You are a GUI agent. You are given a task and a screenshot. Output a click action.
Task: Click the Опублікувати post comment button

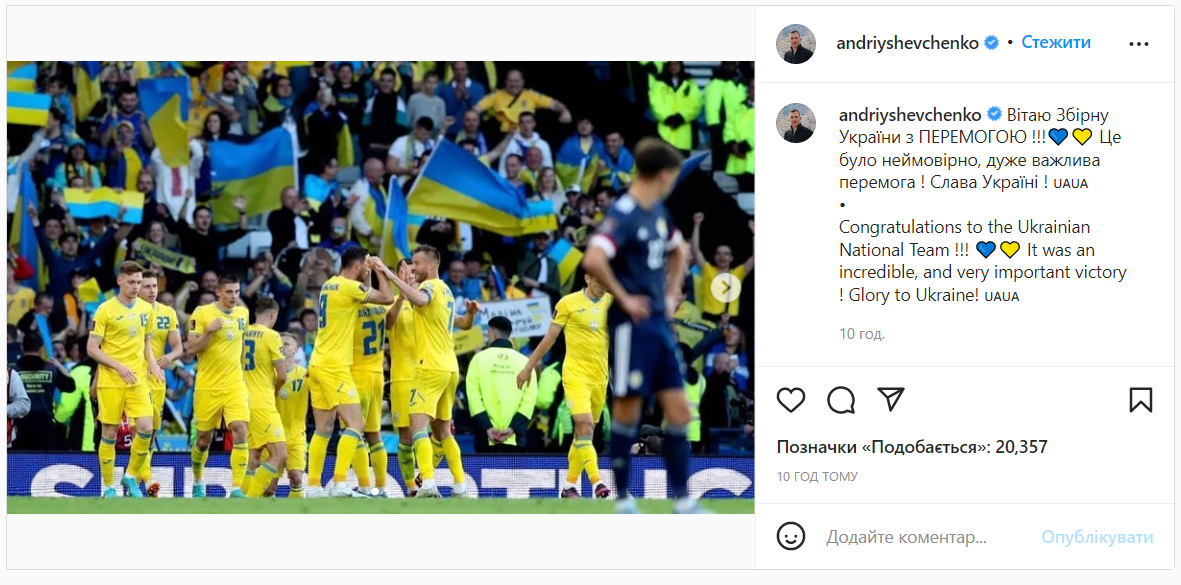1097,537
